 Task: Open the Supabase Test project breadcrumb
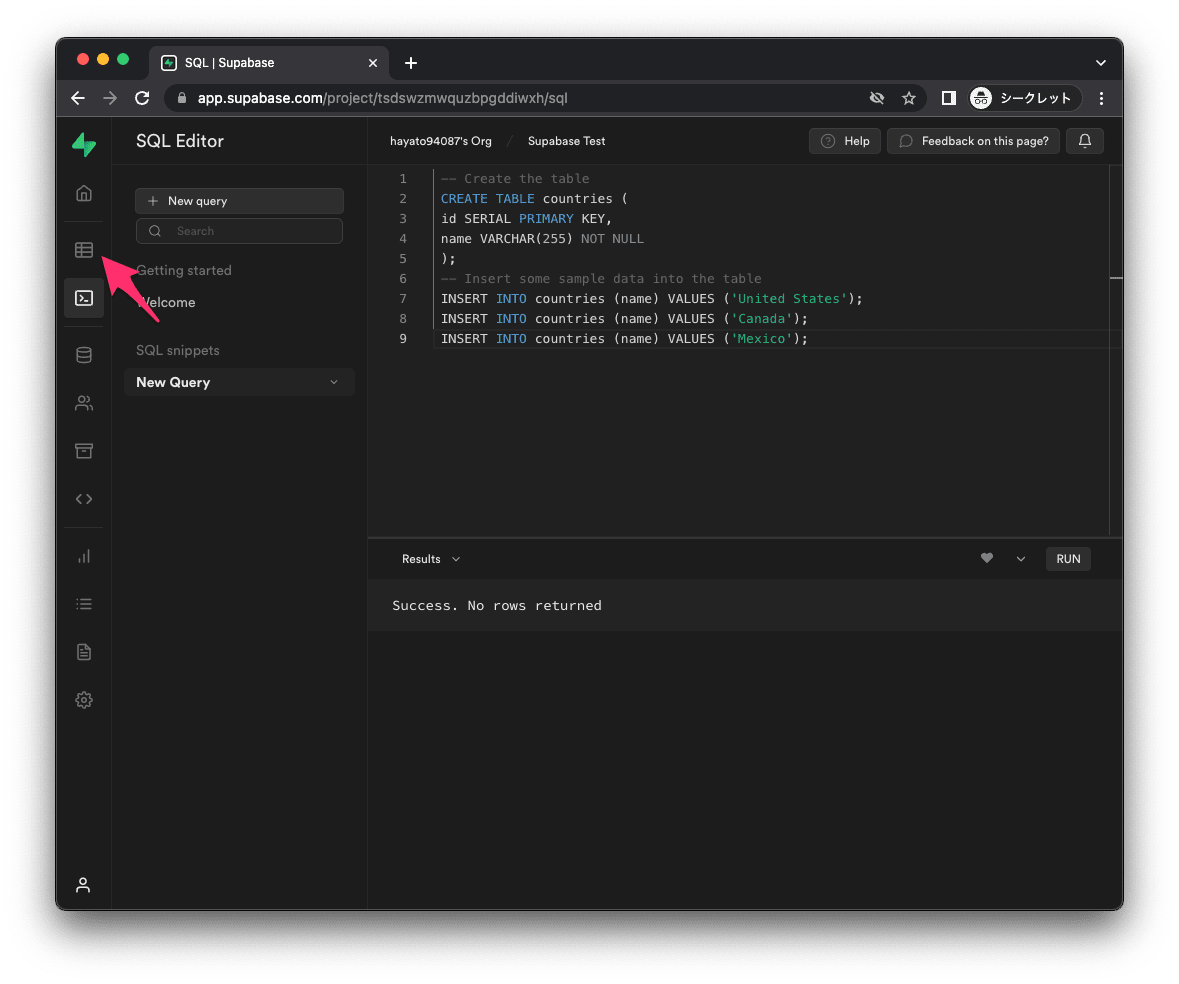[566, 141]
